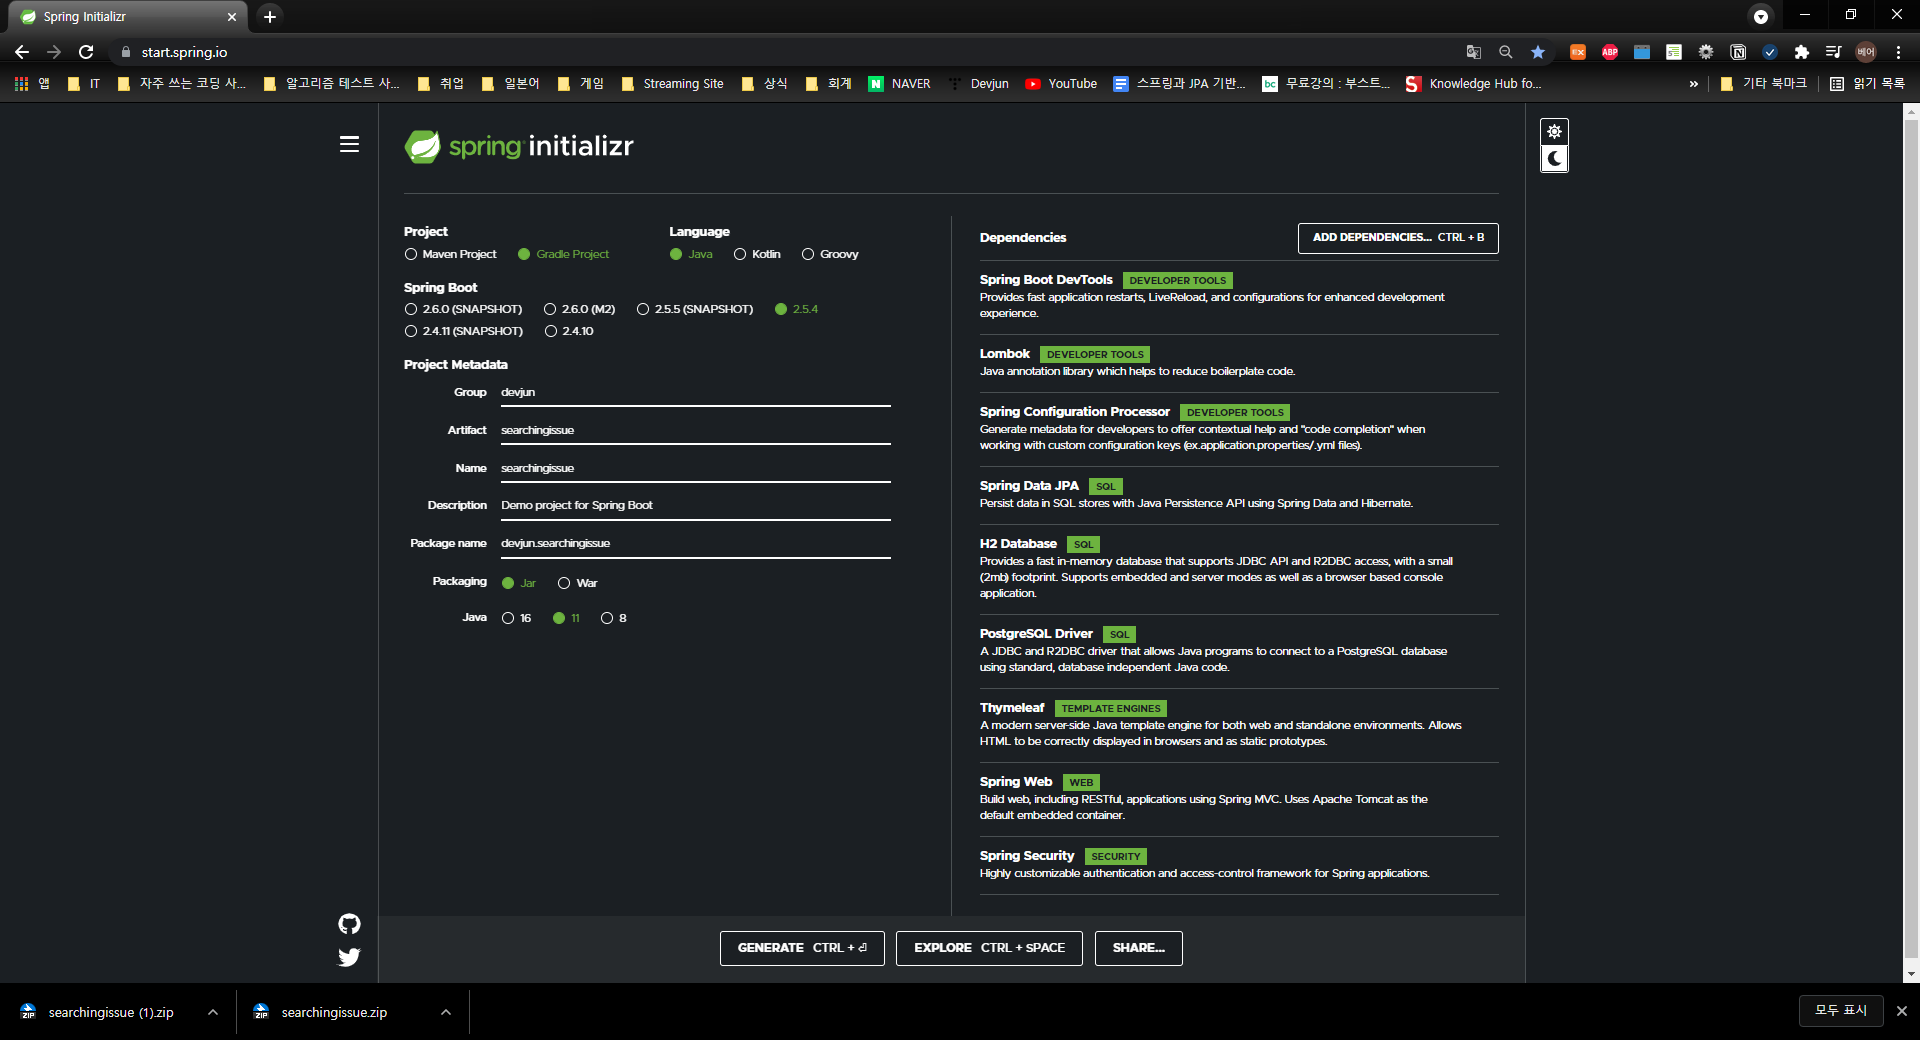Edit the Group field containing devjun
1920x1040 pixels.
[696, 393]
